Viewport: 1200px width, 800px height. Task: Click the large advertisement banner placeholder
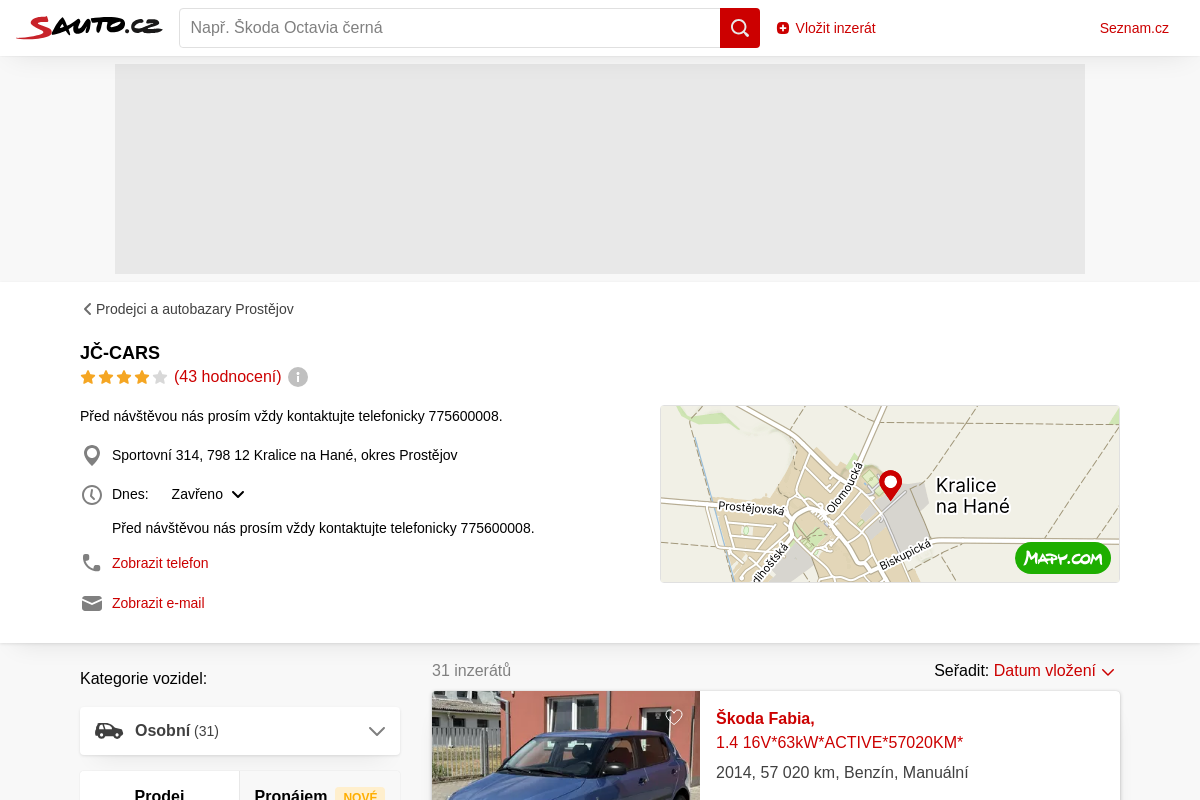(600, 169)
